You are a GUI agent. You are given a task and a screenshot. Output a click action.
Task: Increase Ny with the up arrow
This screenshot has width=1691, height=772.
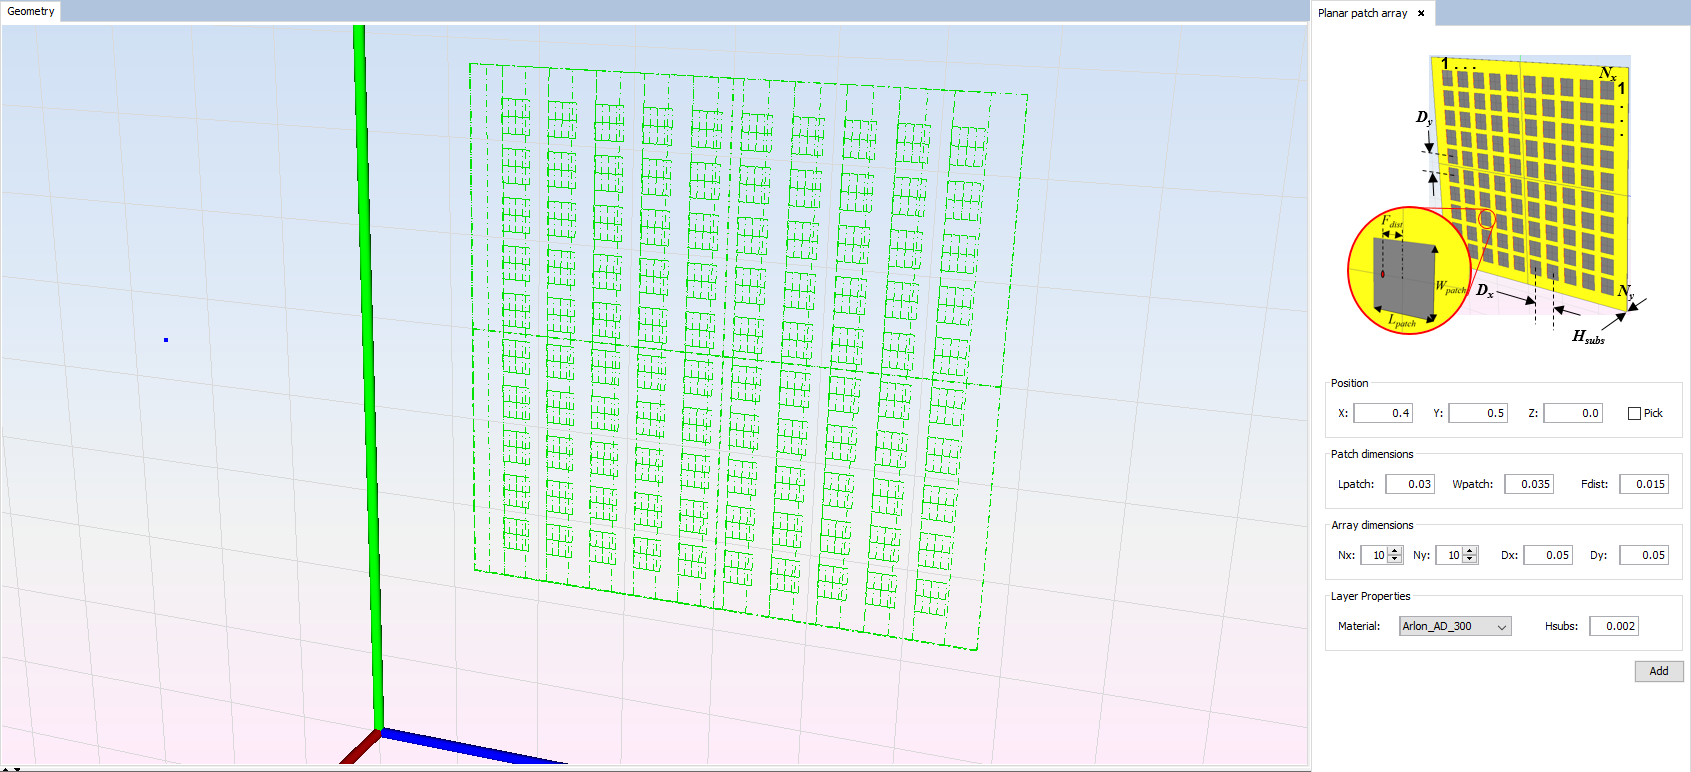click(x=1470, y=551)
